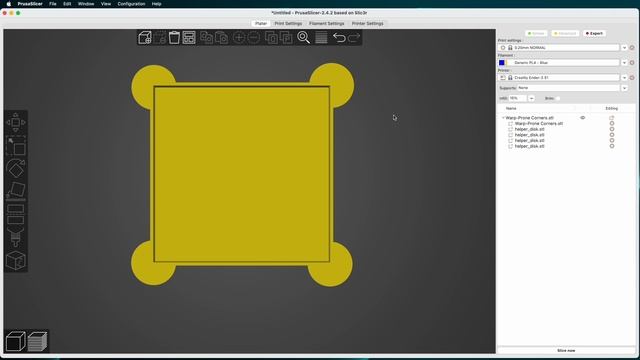The width and height of the screenshot is (640, 360).
Task: Collapse the Warp-Prone Corners.stl object tree
Action: pyautogui.click(x=503, y=118)
